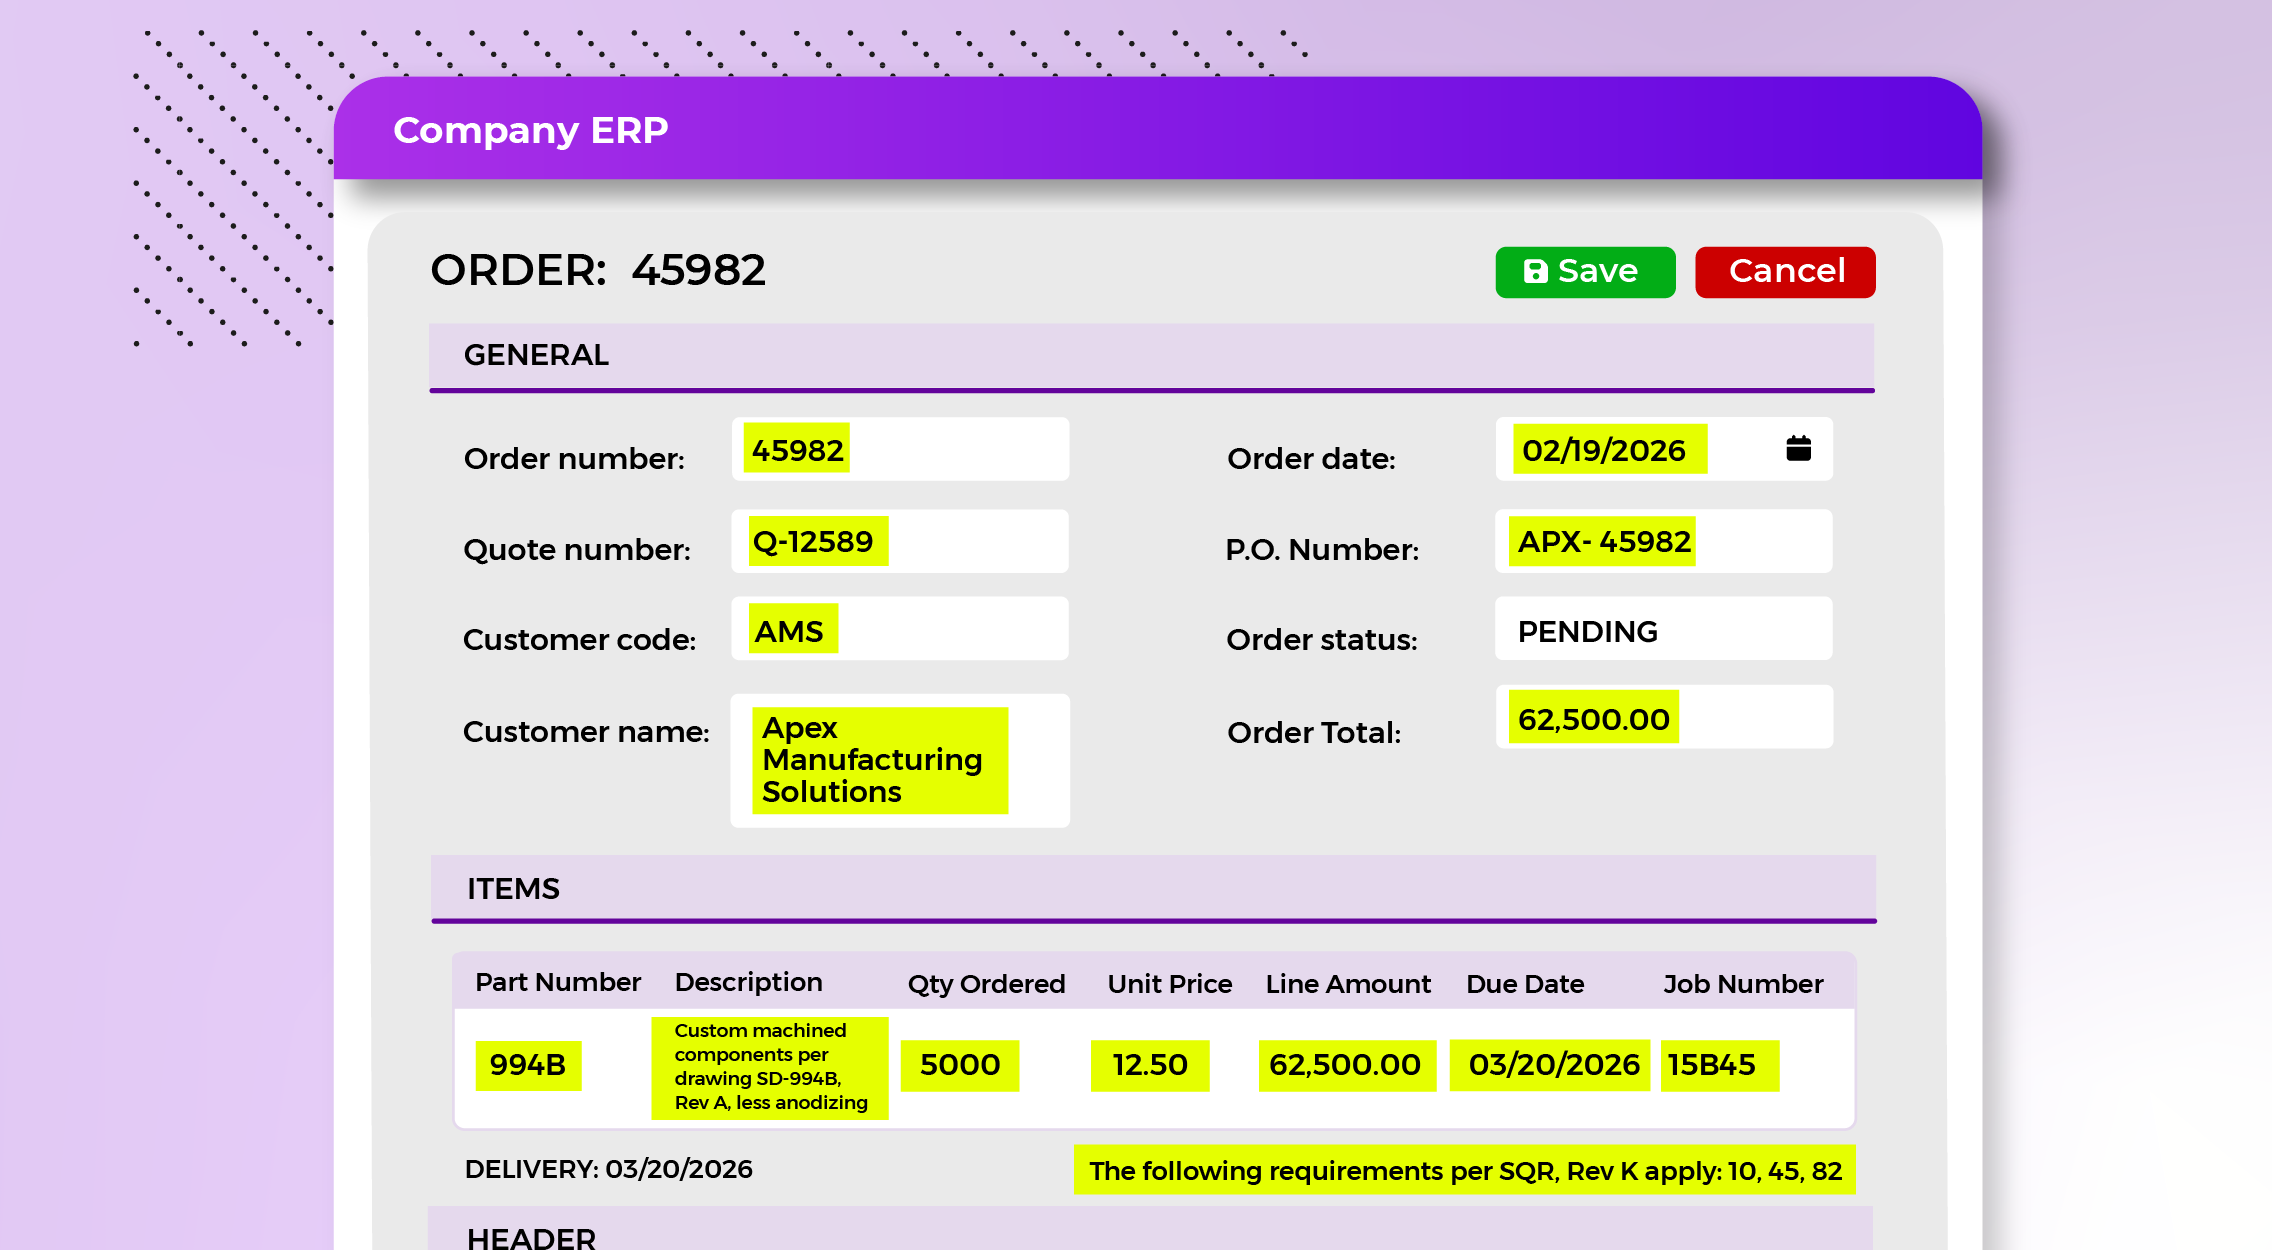Click the red Cancel button
Screen dimensions: 2272x1250
[x=1784, y=271]
